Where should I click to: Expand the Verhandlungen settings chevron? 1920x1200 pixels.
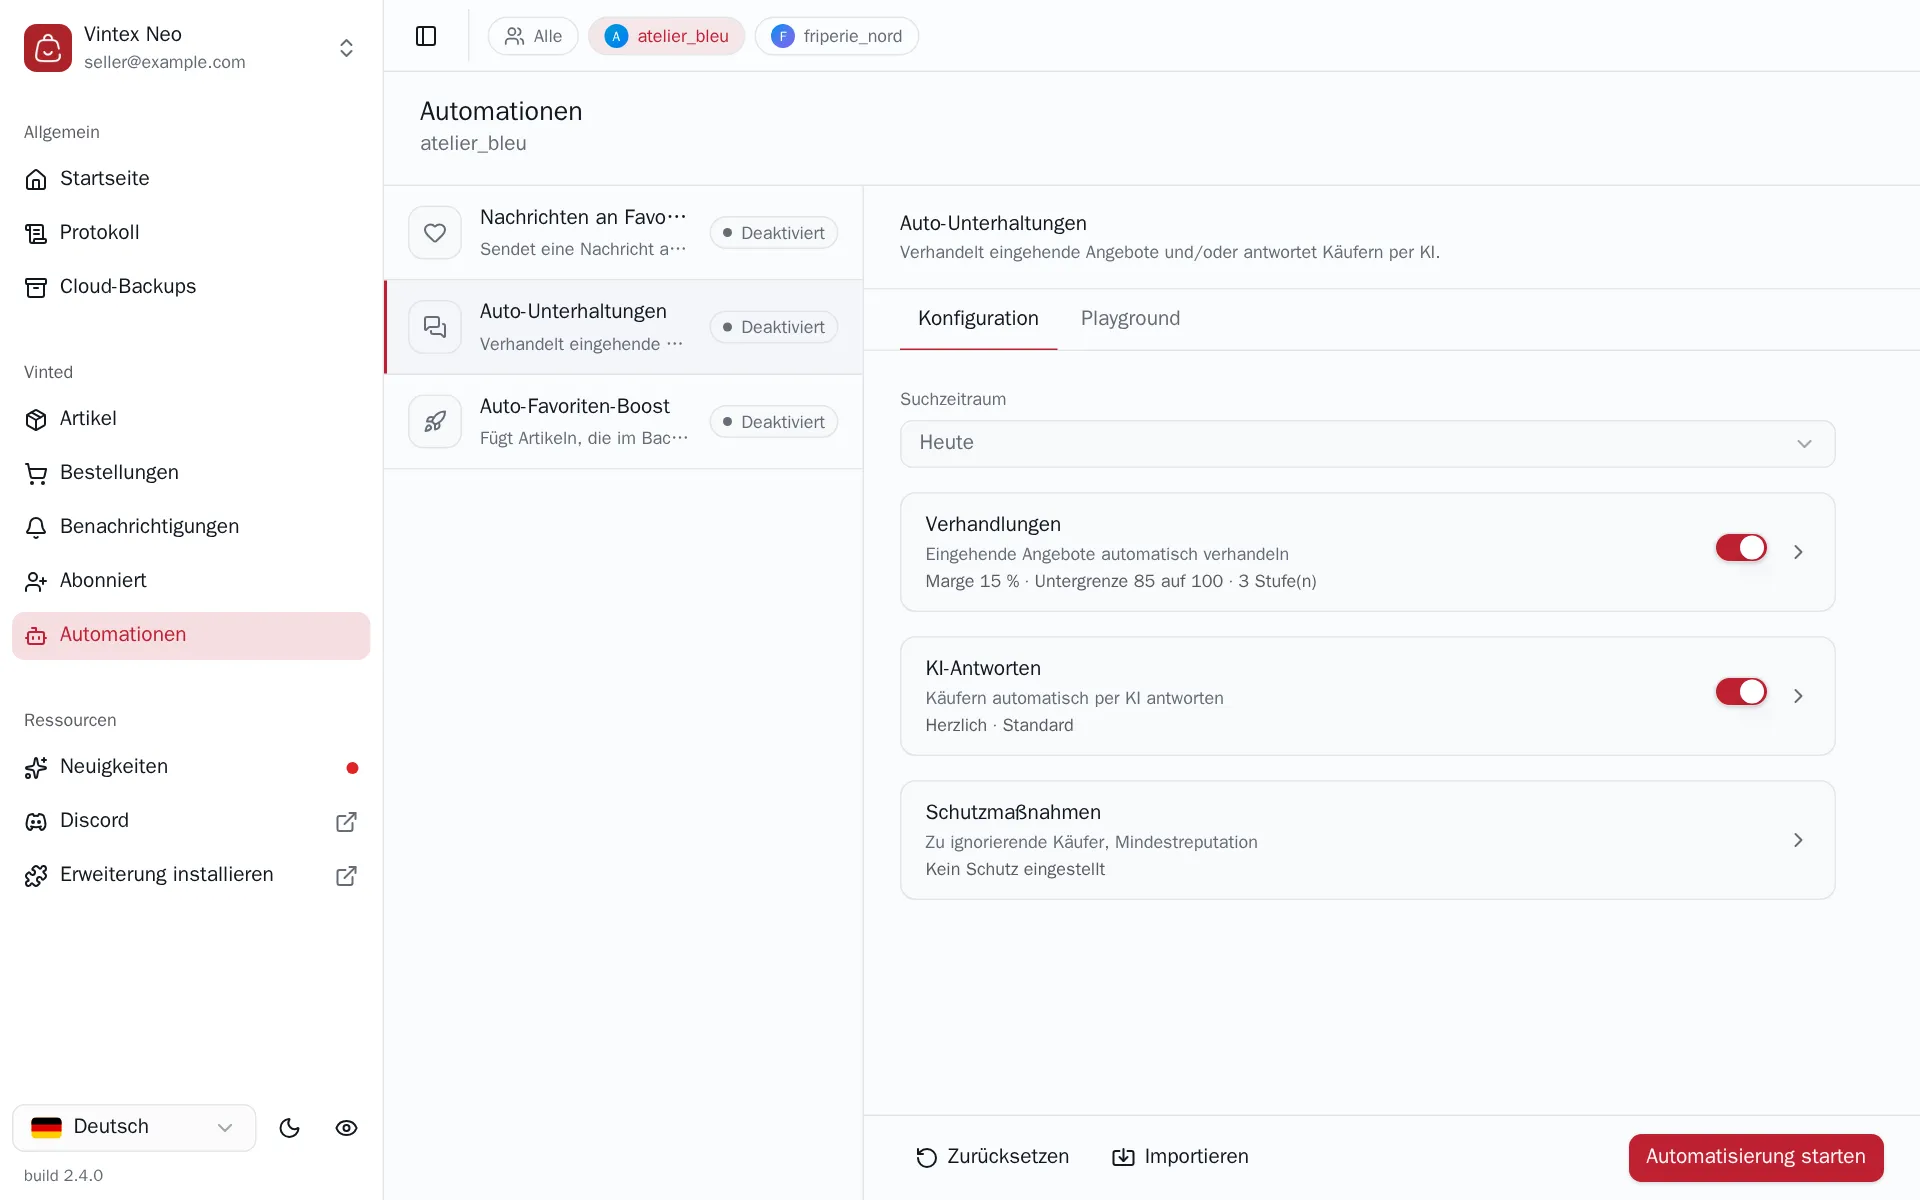click(x=1798, y=552)
